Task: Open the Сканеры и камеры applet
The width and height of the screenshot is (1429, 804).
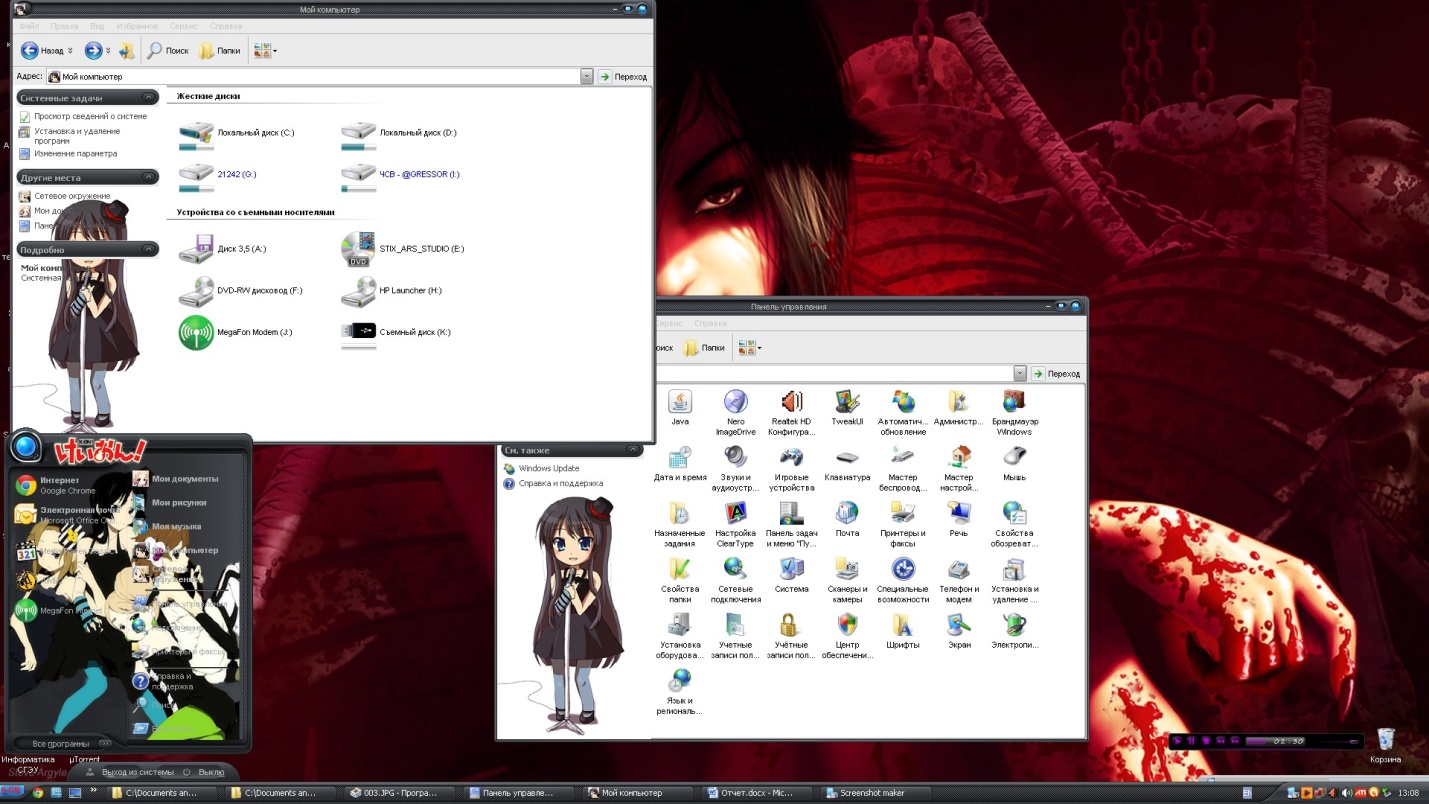Action: [847, 581]
